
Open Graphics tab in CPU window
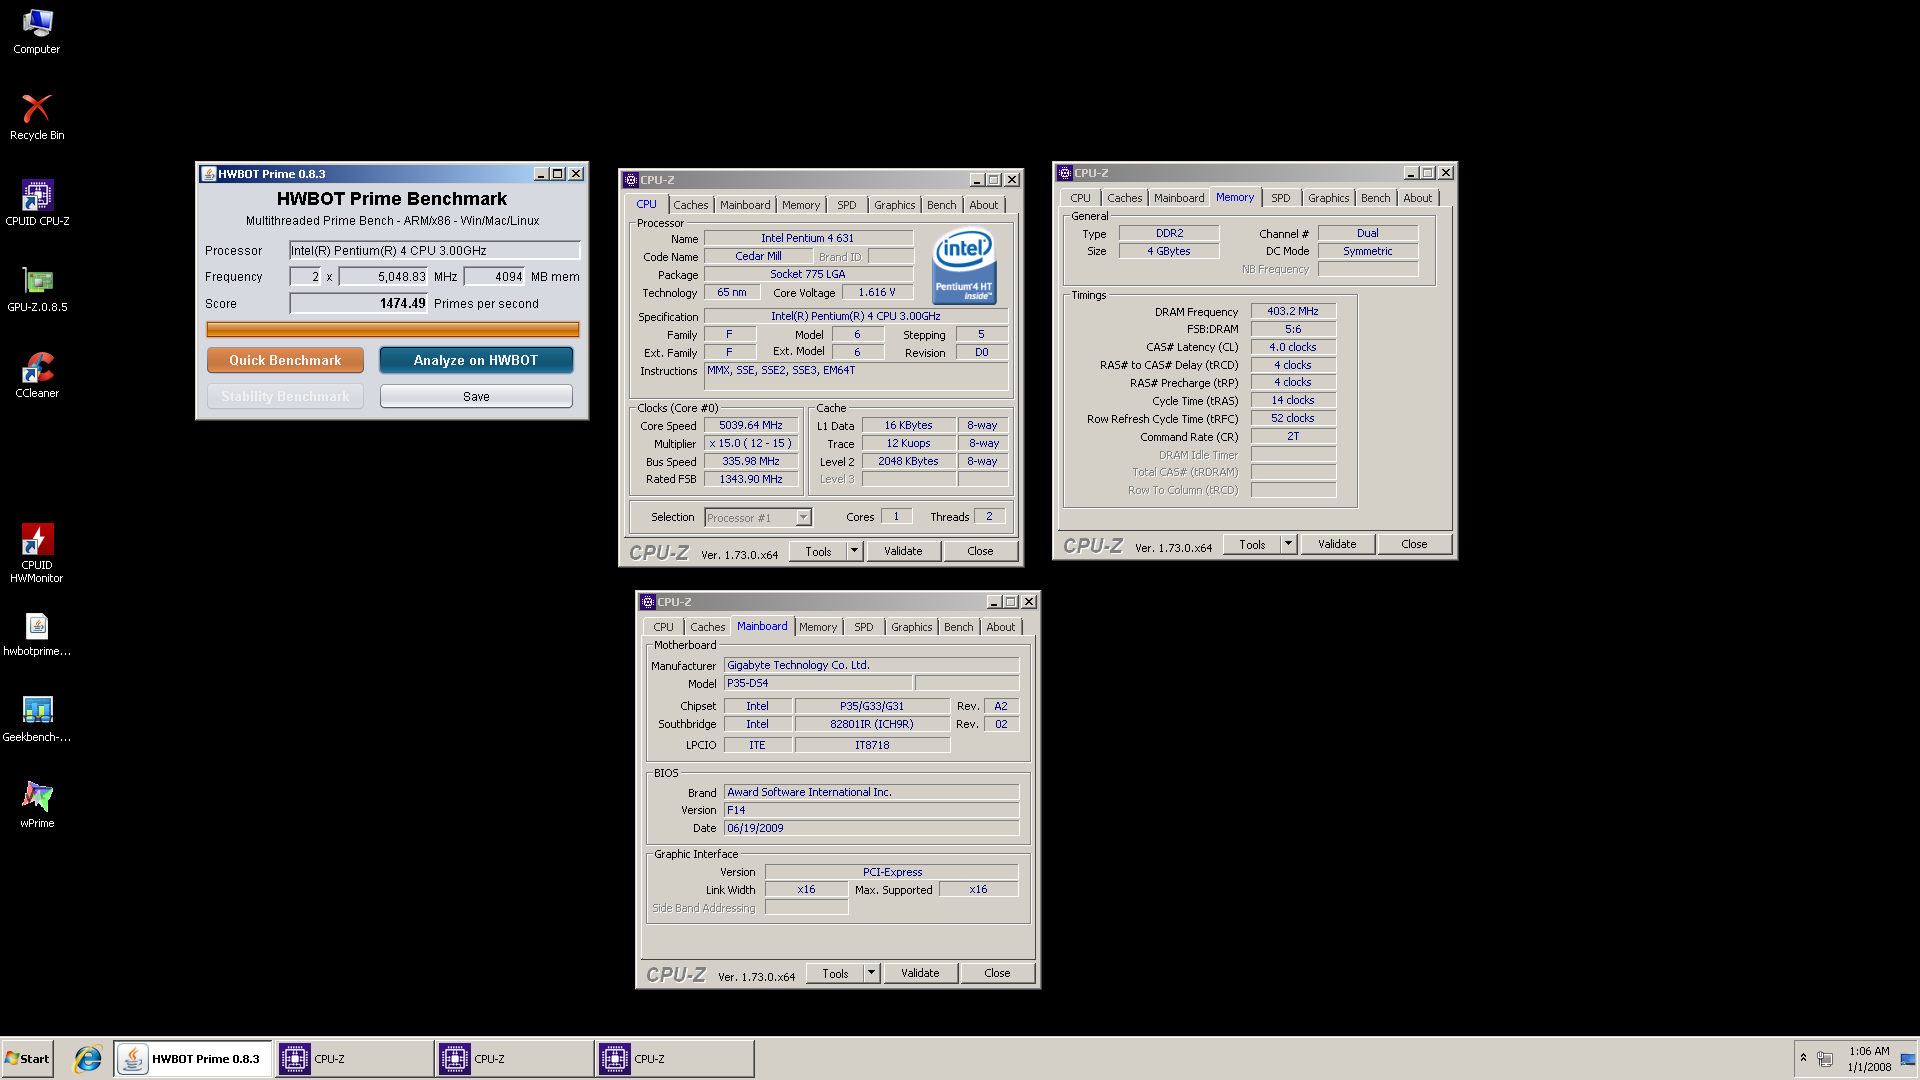click(894, 205)
